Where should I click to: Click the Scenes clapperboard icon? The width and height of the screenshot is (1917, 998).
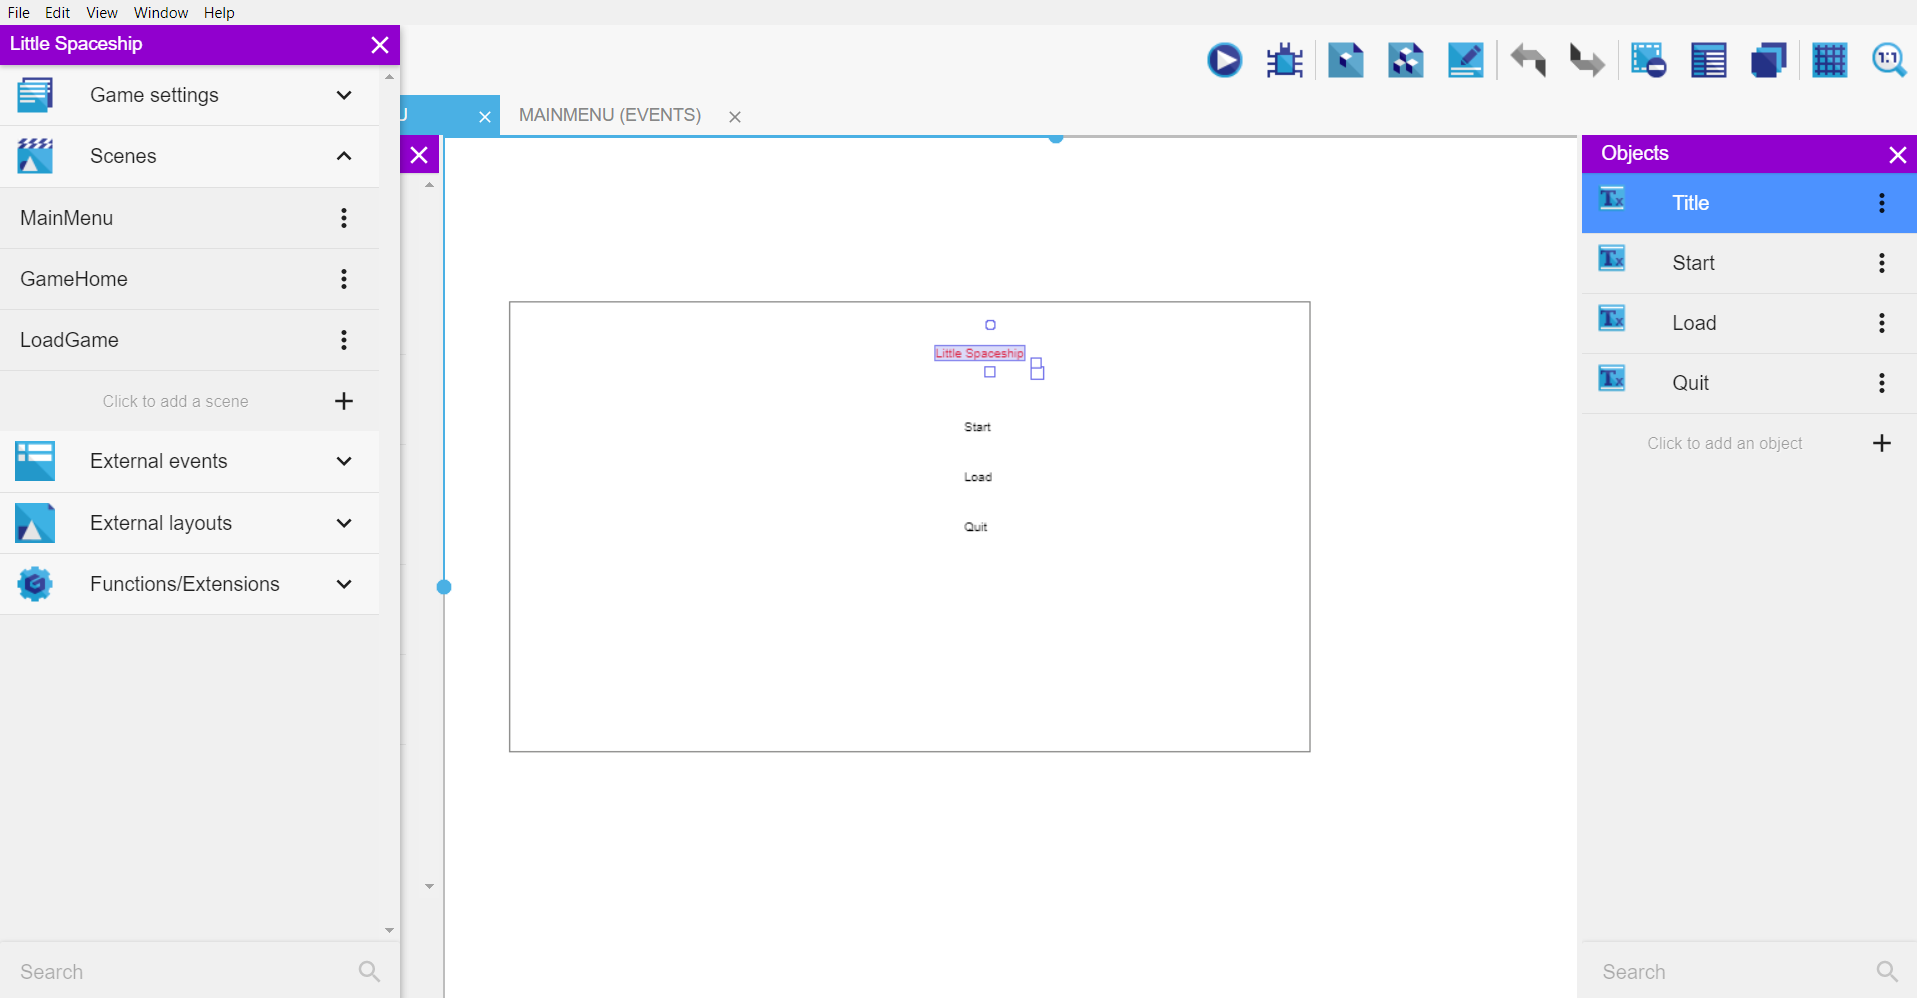[x=35, y=156]
